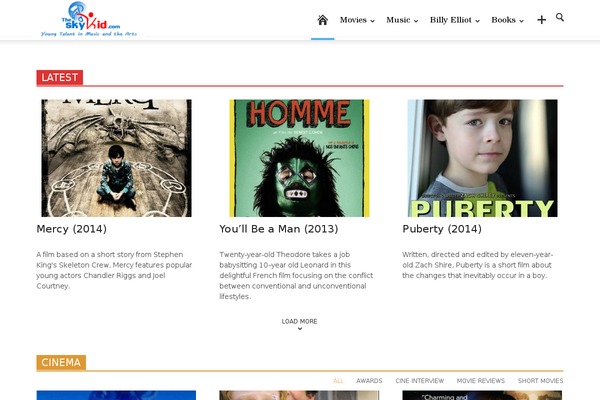
Task: Click the red Latest section heading
Action: coord(60,78)
